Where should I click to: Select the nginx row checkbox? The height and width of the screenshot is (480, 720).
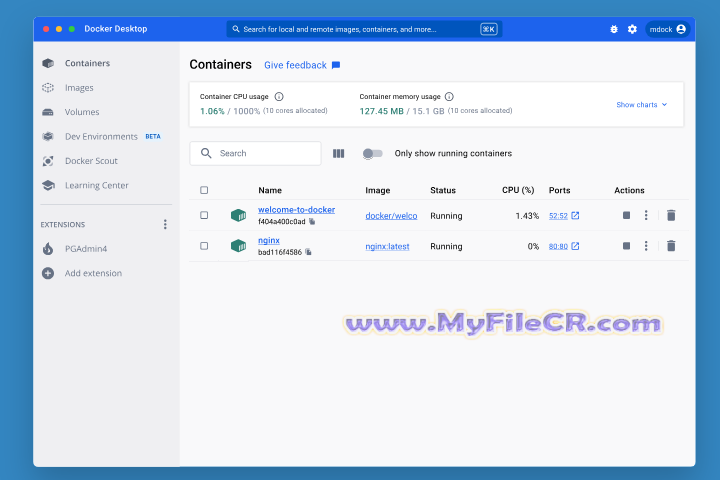(x=204, y=246)
